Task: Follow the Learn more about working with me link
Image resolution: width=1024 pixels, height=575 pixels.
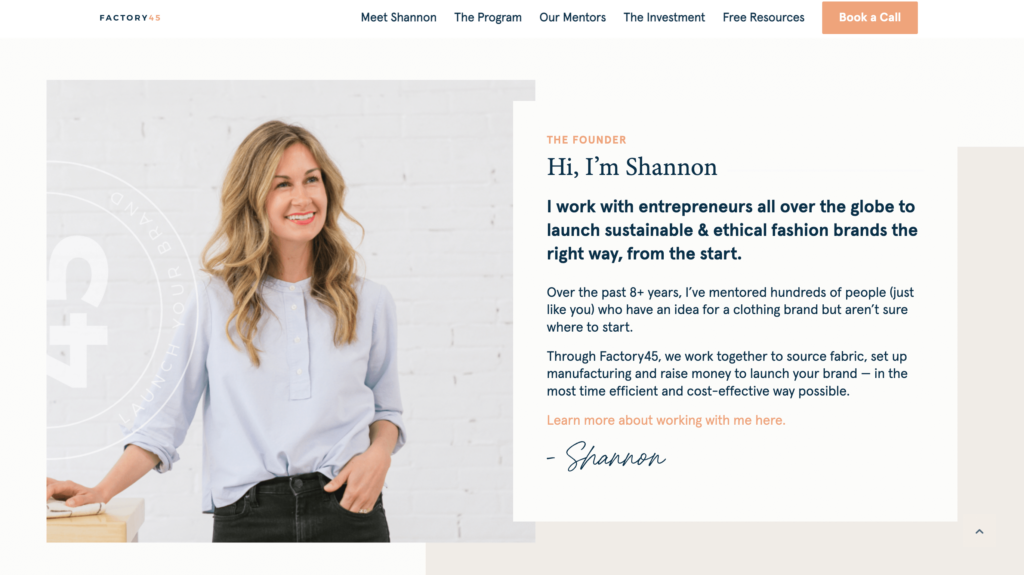Action: tap(665, 420)
